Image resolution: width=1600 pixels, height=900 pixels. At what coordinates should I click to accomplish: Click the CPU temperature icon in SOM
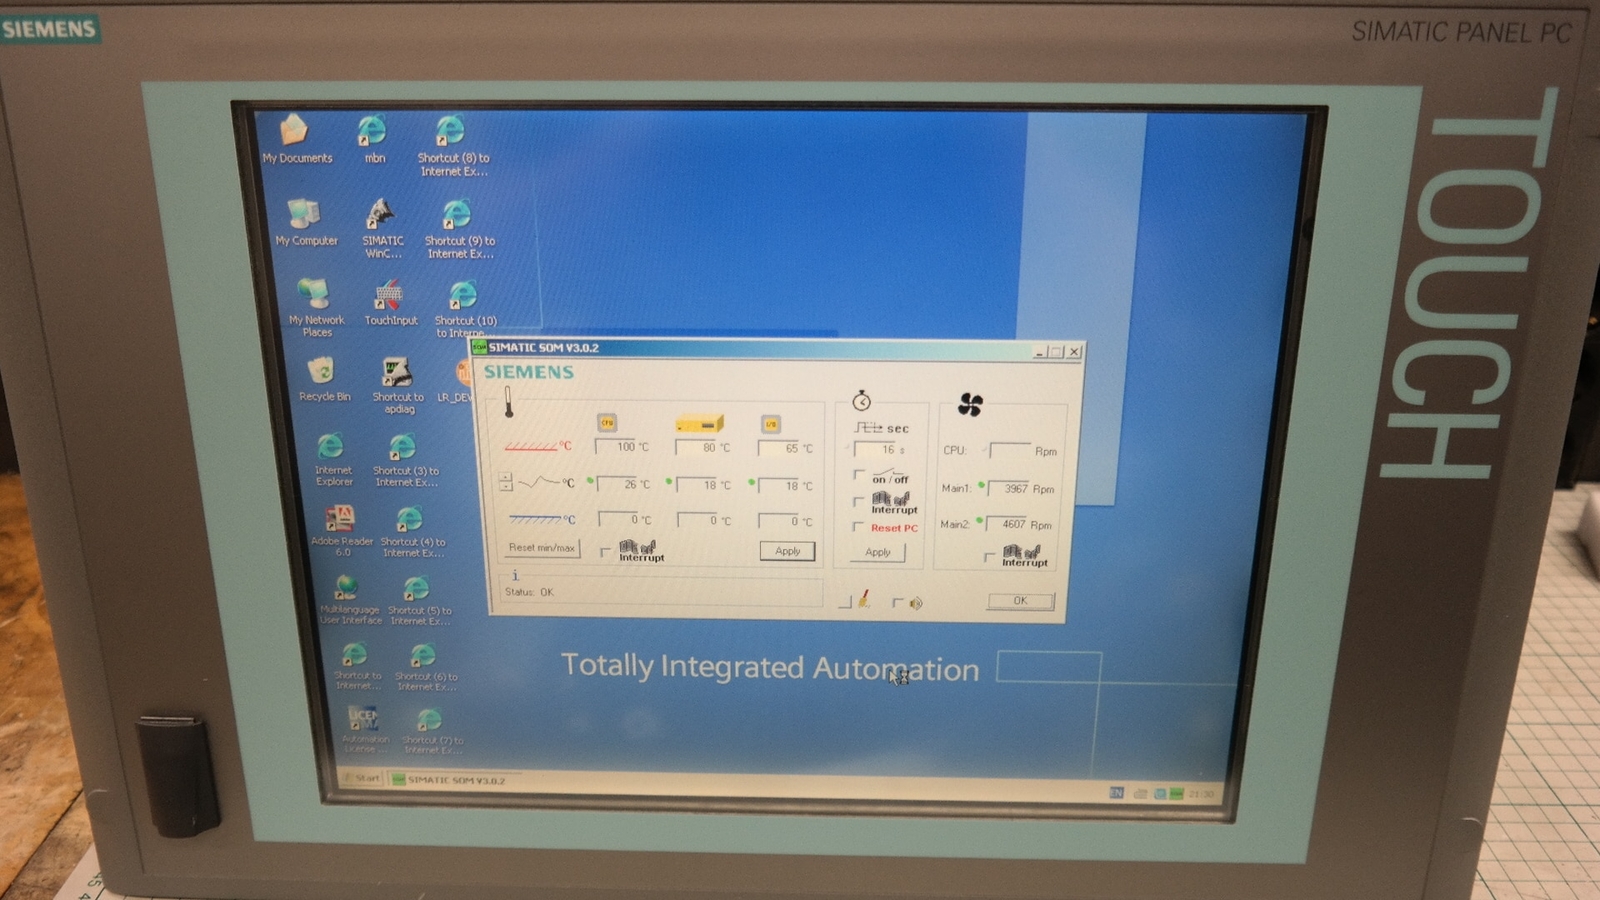[x=607, y=422]
